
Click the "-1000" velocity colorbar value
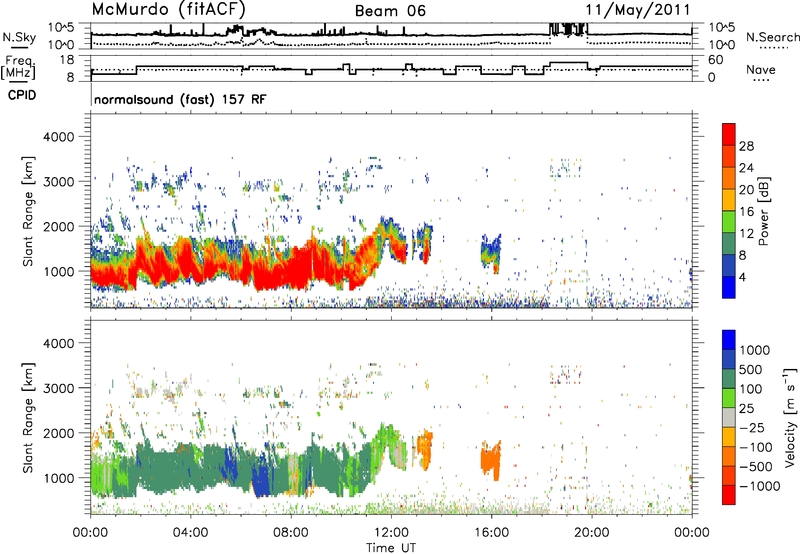click(x=759, y=486)
